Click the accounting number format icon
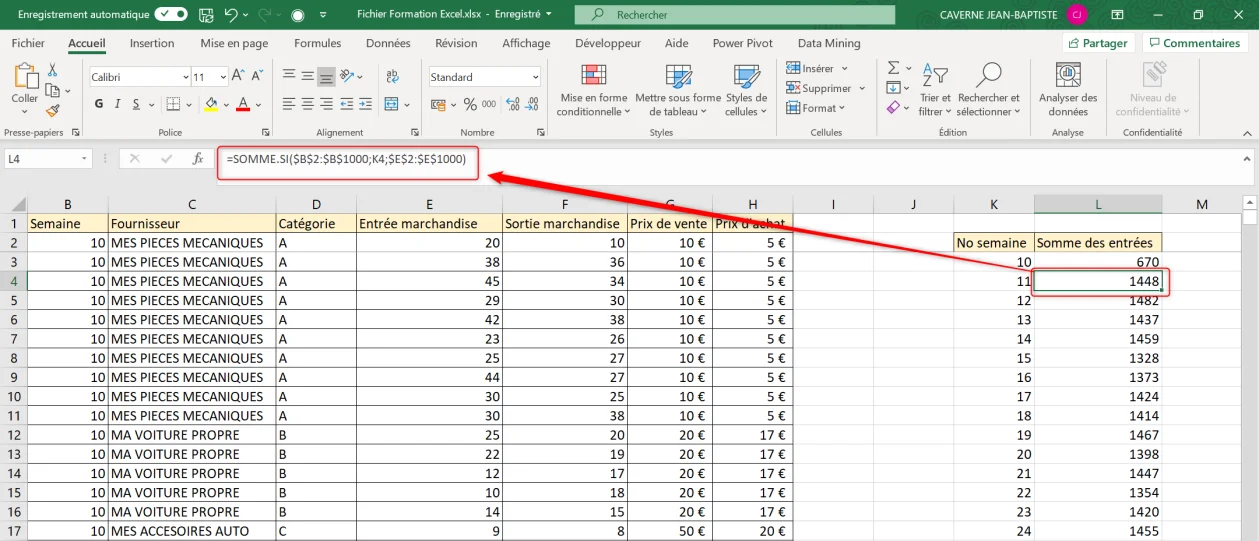The width and height of the screenshot is (1259, 541). [x=440, y=104]
